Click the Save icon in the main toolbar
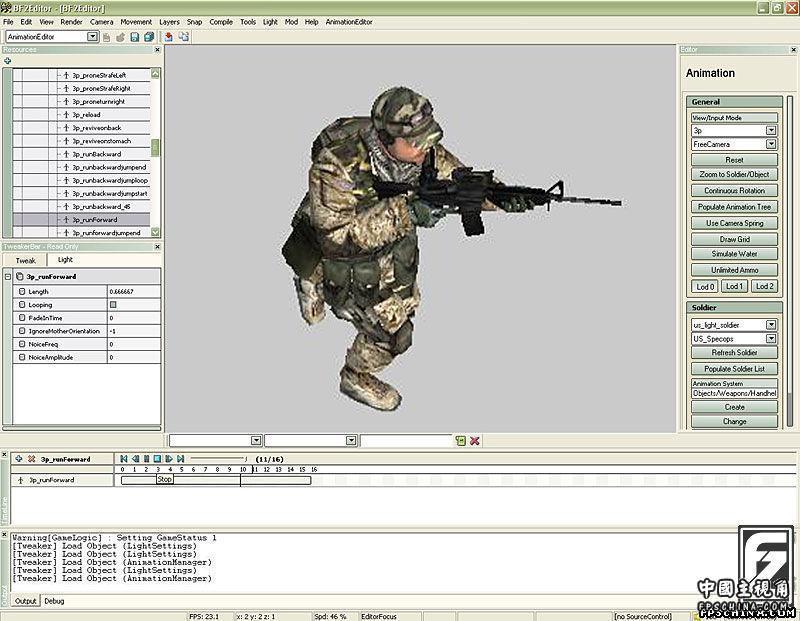Viewport: 800px width, 621px height. click(x=135, y=37)
